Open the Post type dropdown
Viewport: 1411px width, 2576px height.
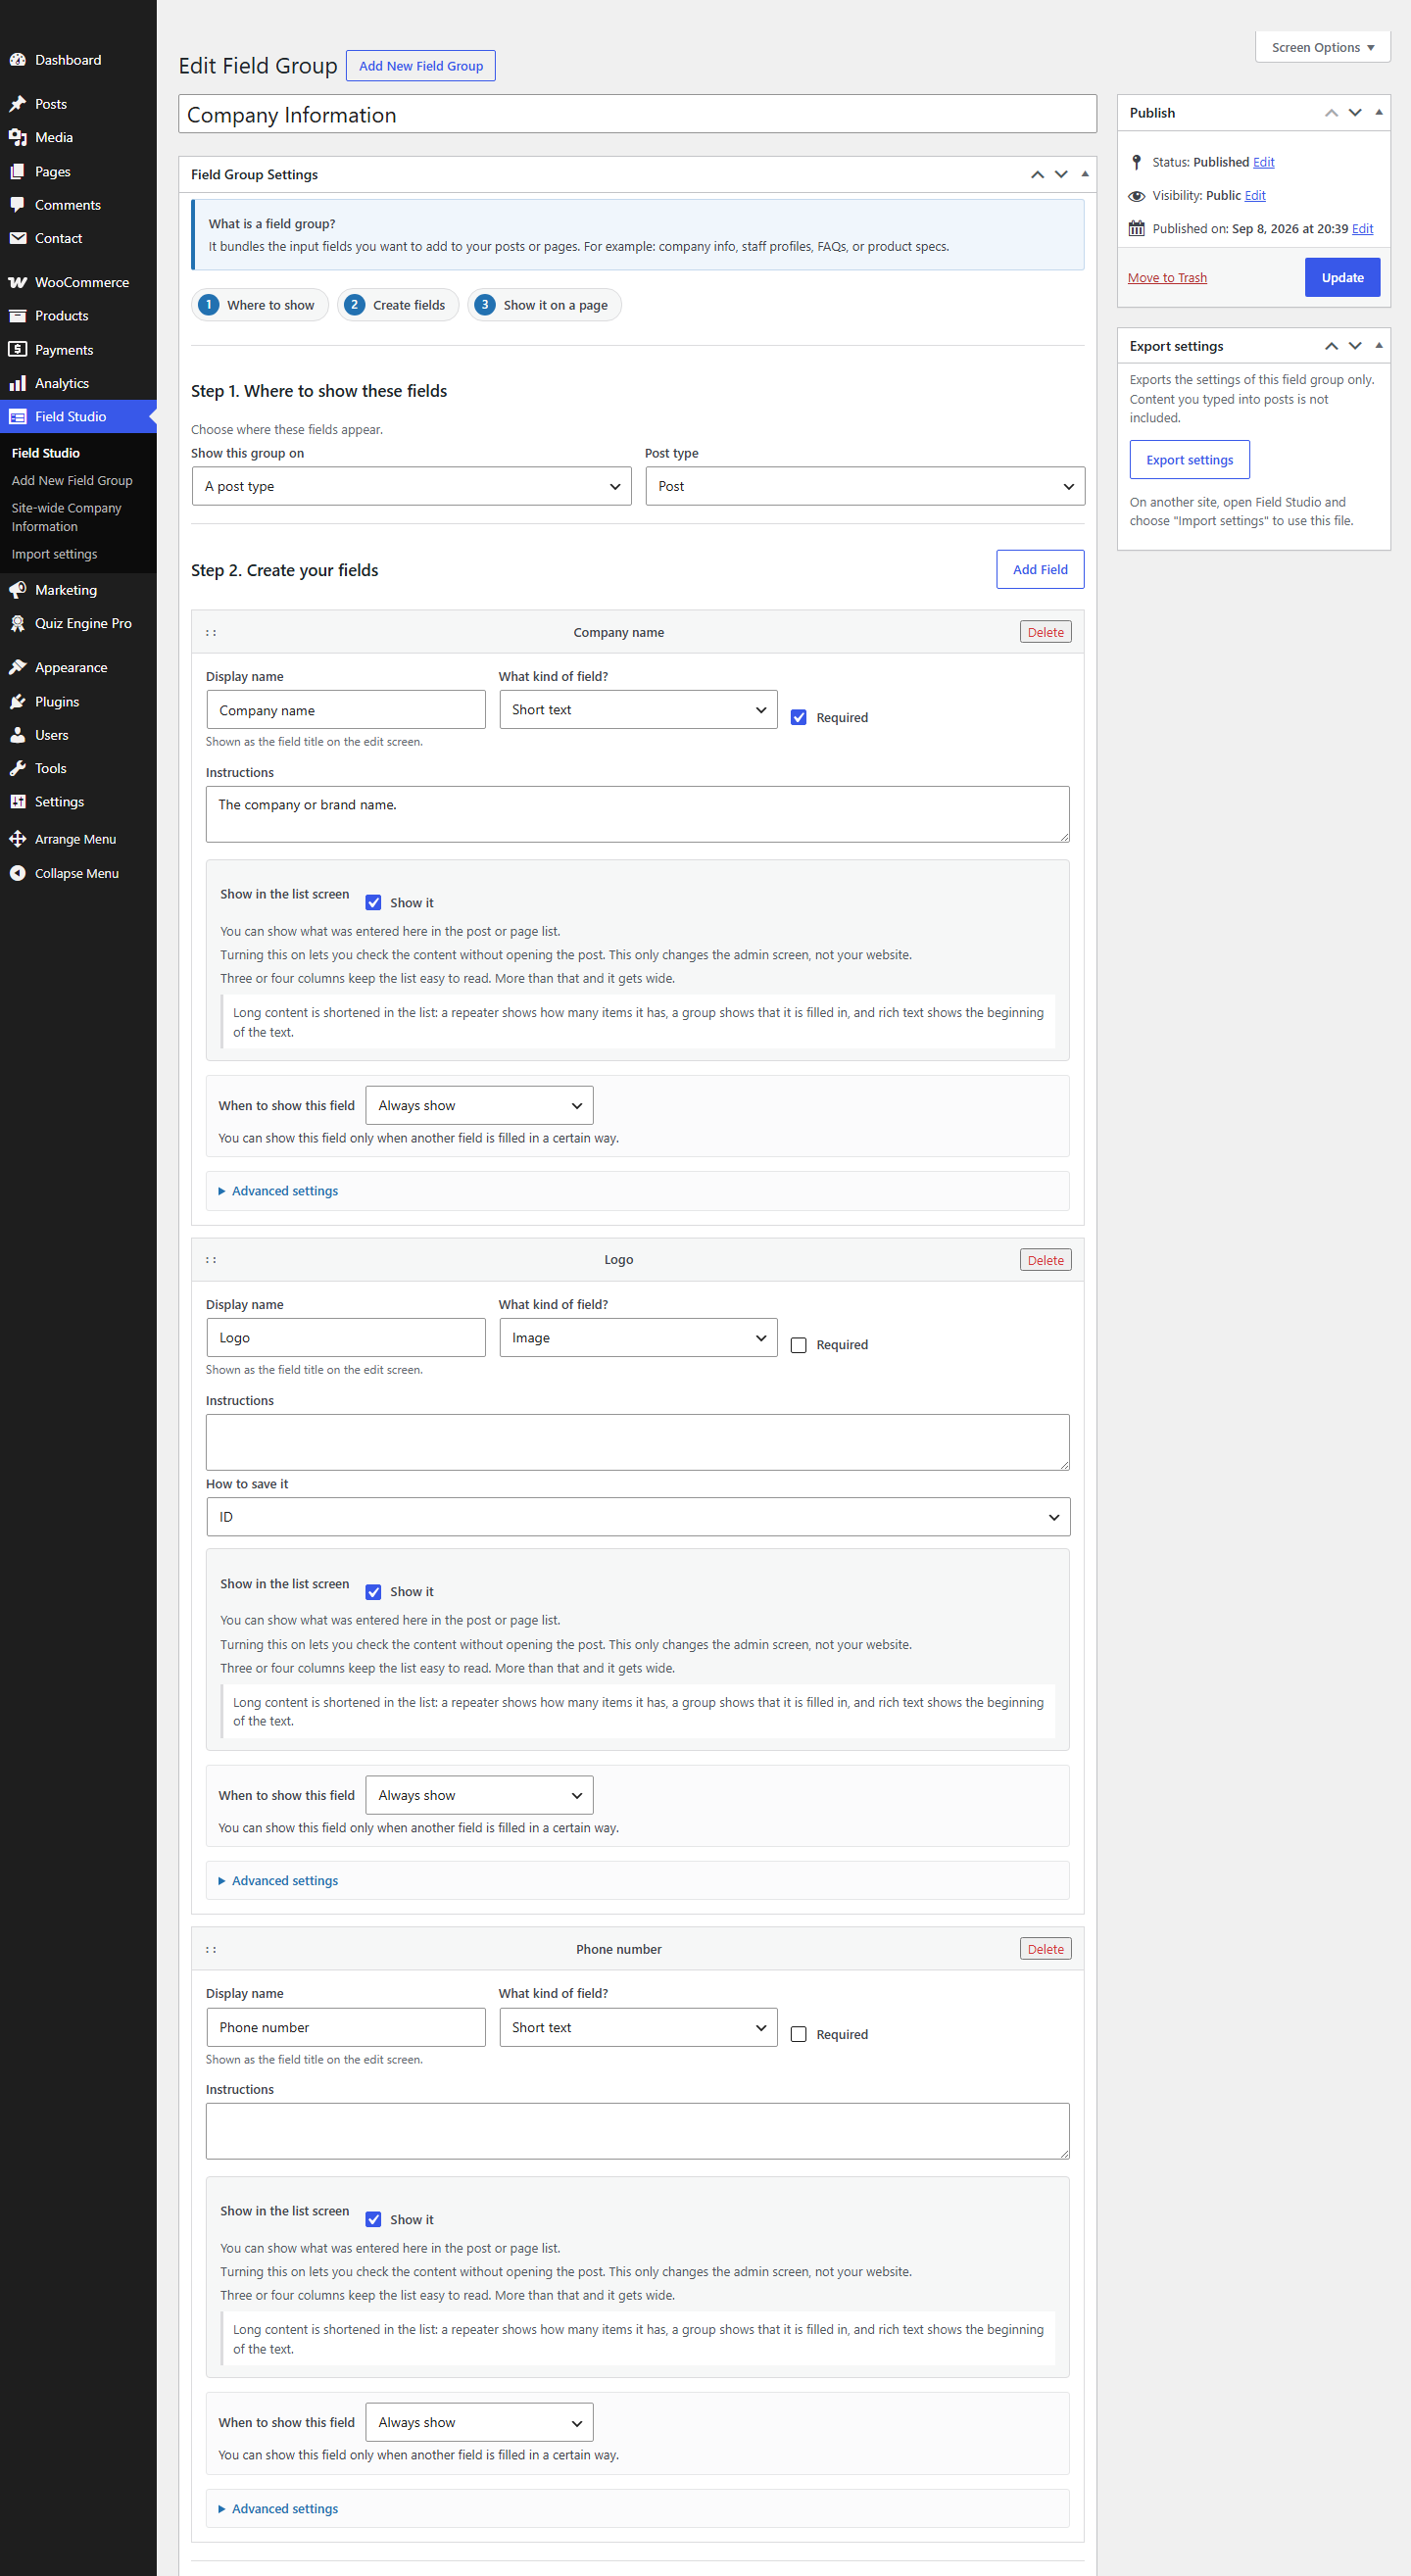coord(865,486)
